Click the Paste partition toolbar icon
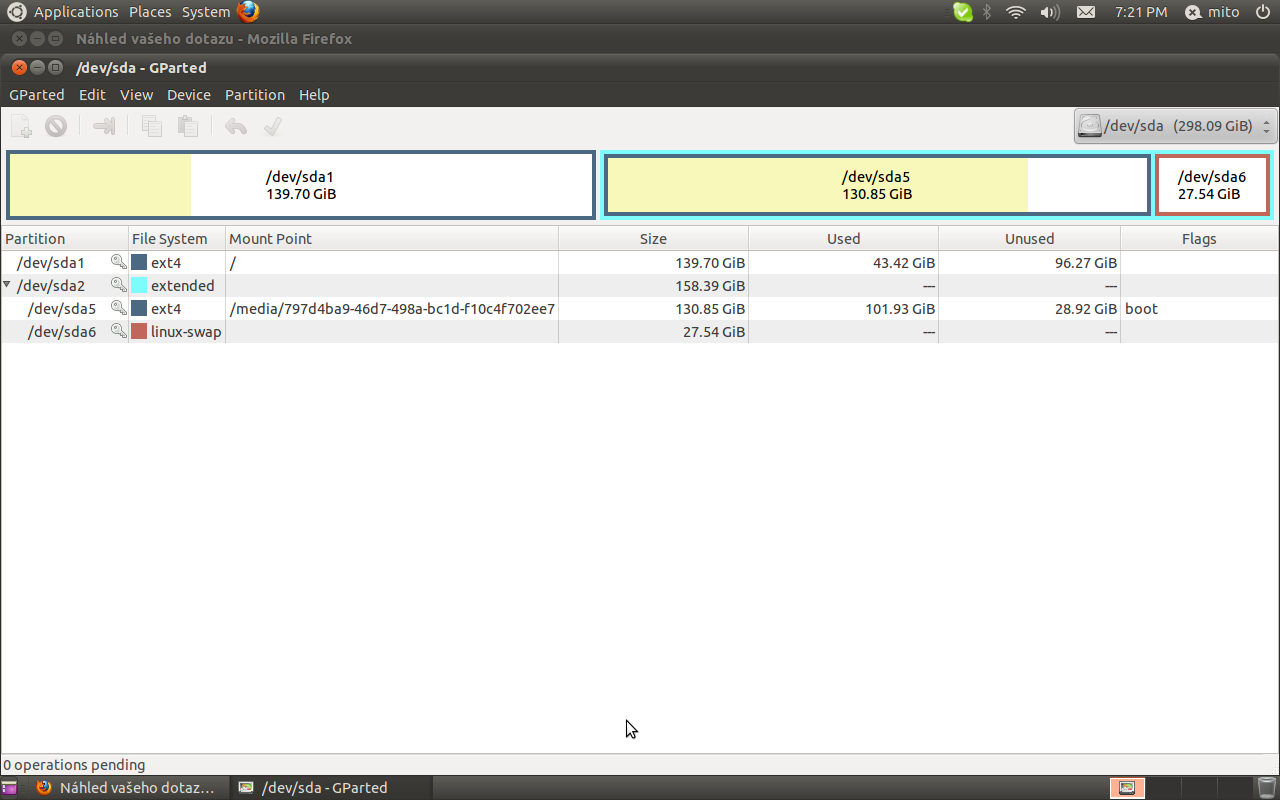1280x800 pixels. (x=187, y=126)
